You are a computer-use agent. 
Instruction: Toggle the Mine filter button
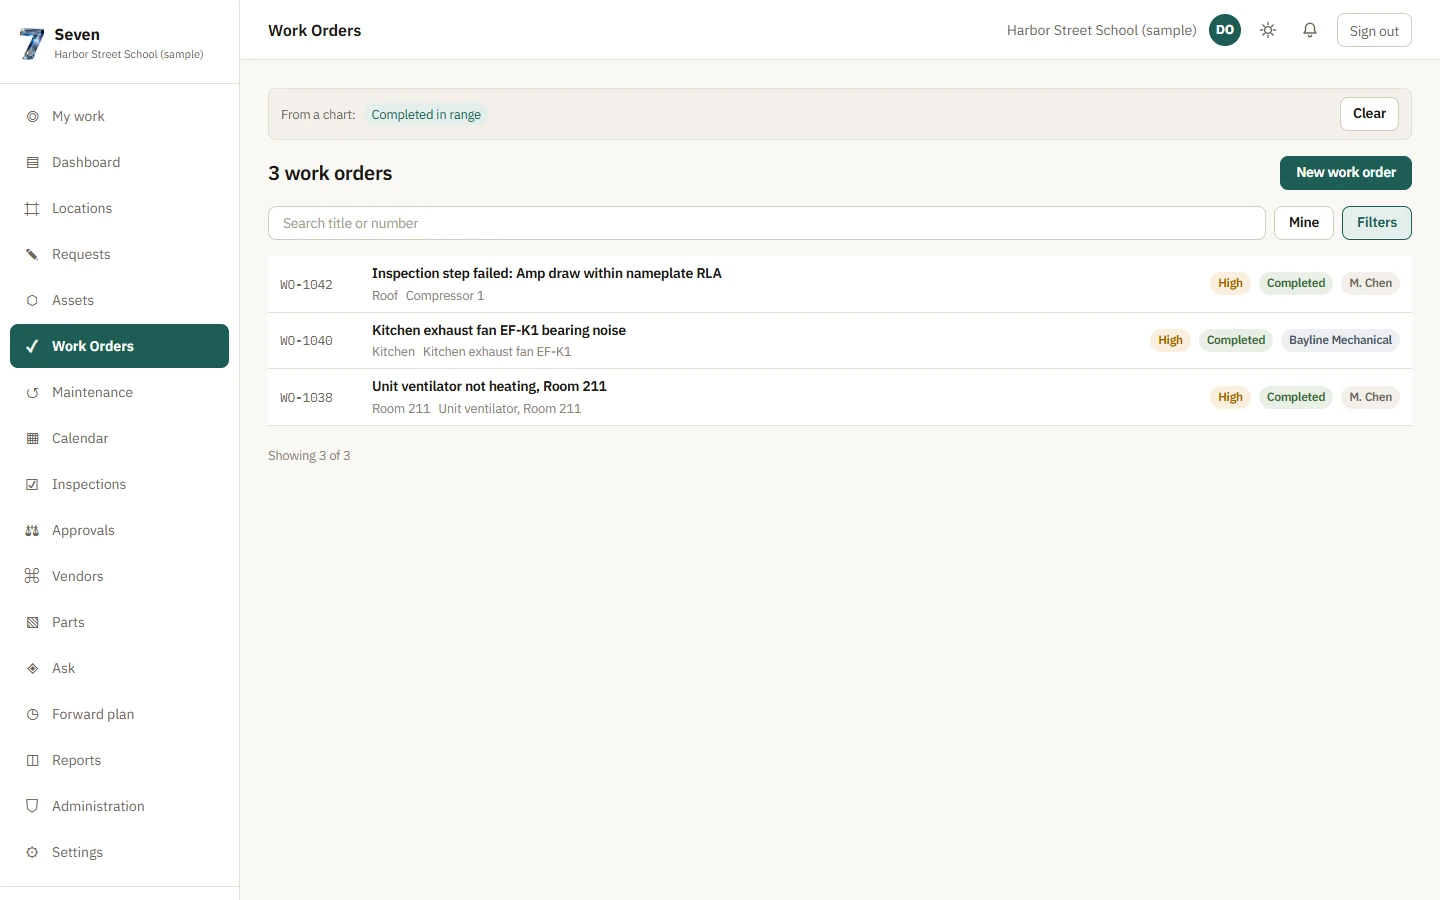tap(1304, 223)
